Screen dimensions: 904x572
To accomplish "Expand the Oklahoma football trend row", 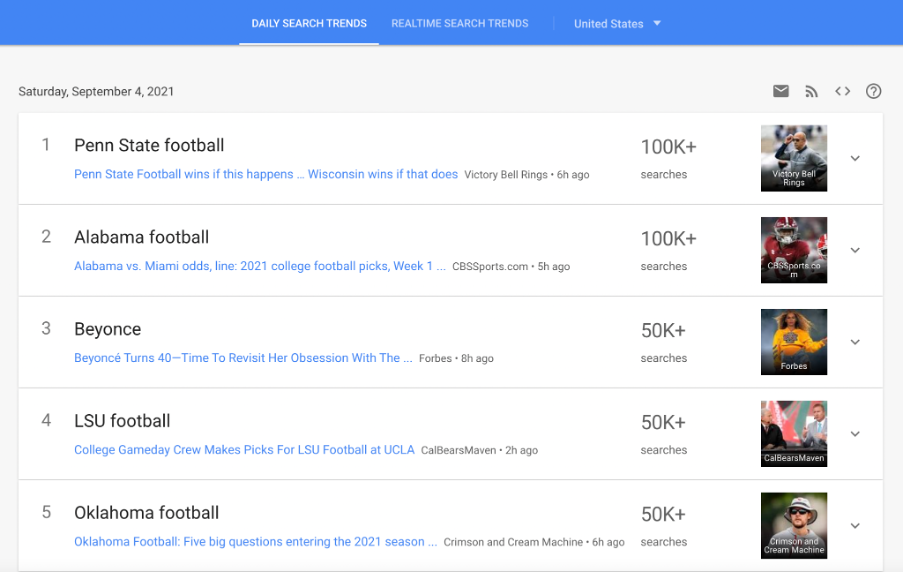I will pyautogui.click(x=855, y=525).
